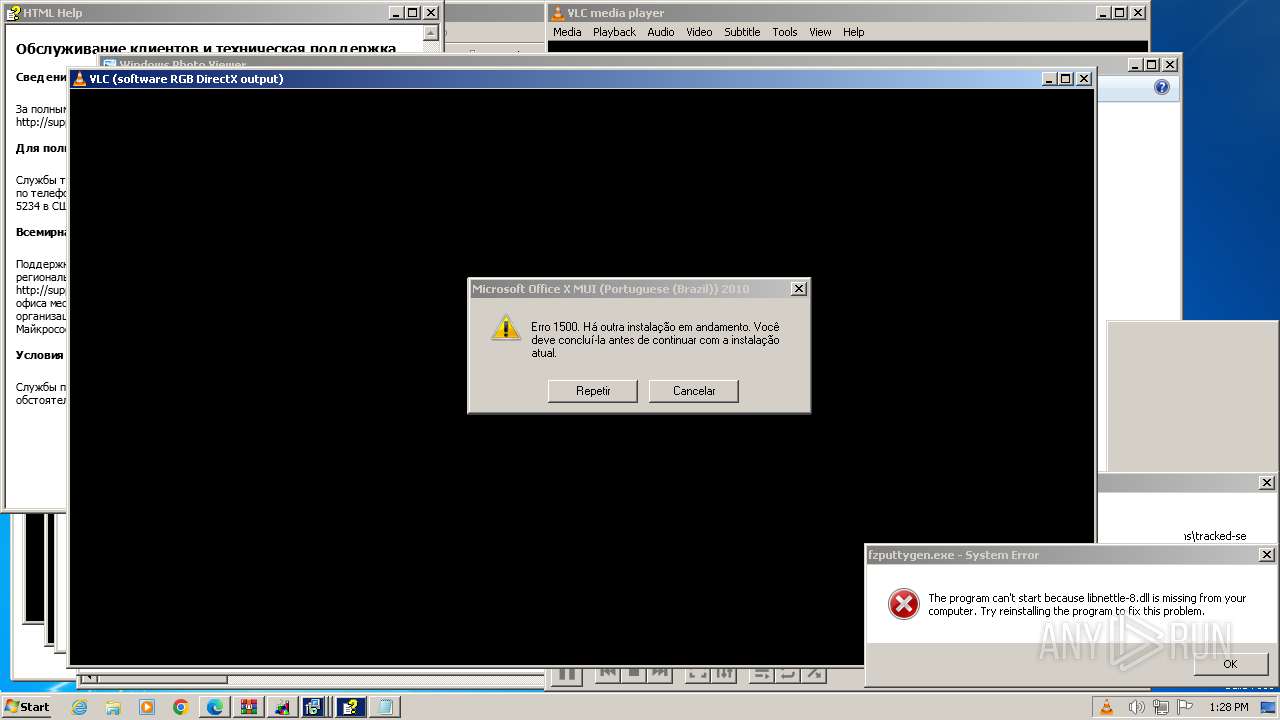Switch to the WinRAR taskbar button
This screenshot has height=720, width=1280.
click(x=249, y=707)
